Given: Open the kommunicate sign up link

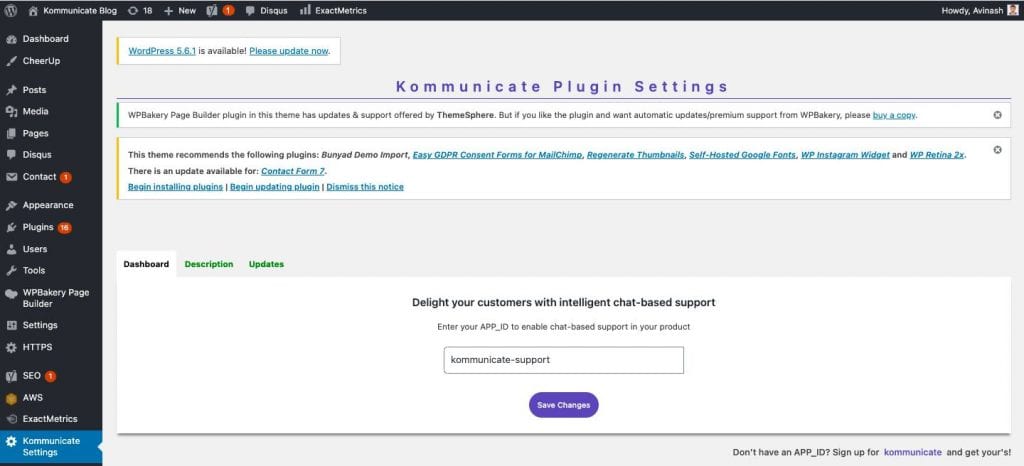Looking at the screenshot, I should point(913,452).
